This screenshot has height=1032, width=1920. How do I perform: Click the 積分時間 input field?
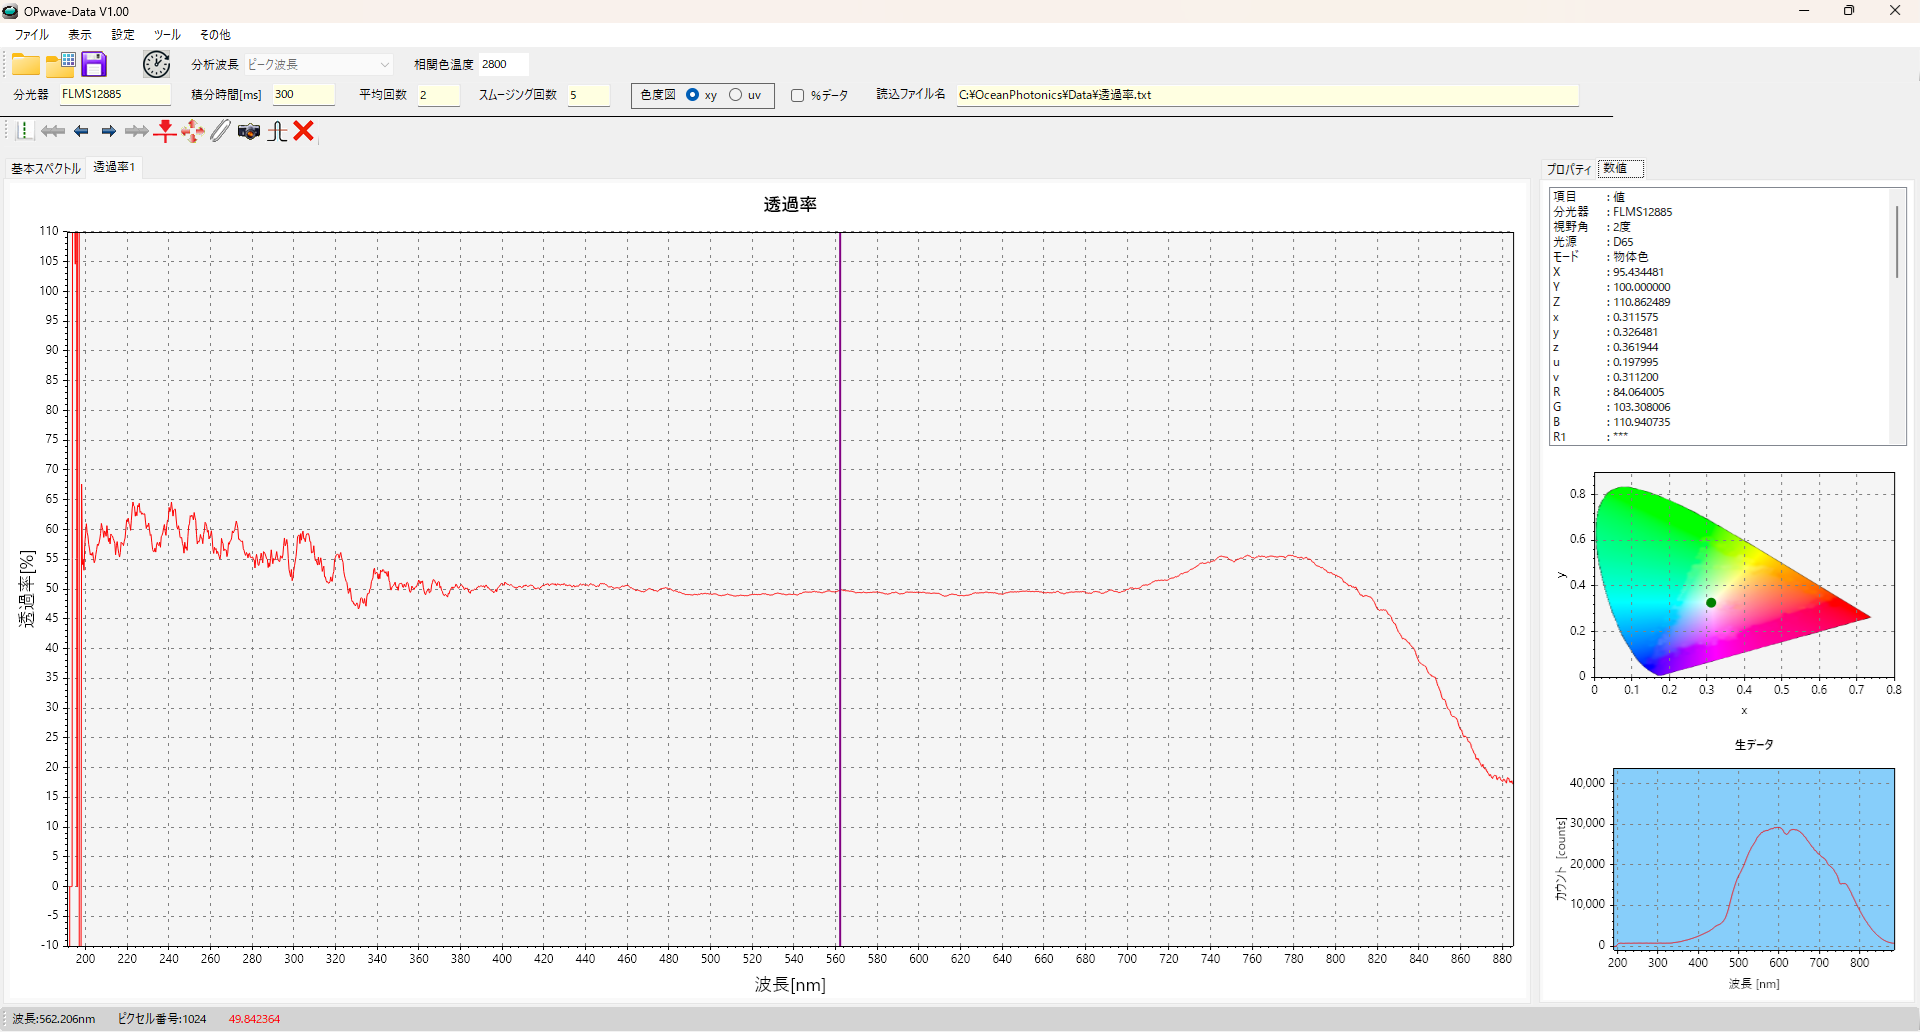(x=303, y=95)
